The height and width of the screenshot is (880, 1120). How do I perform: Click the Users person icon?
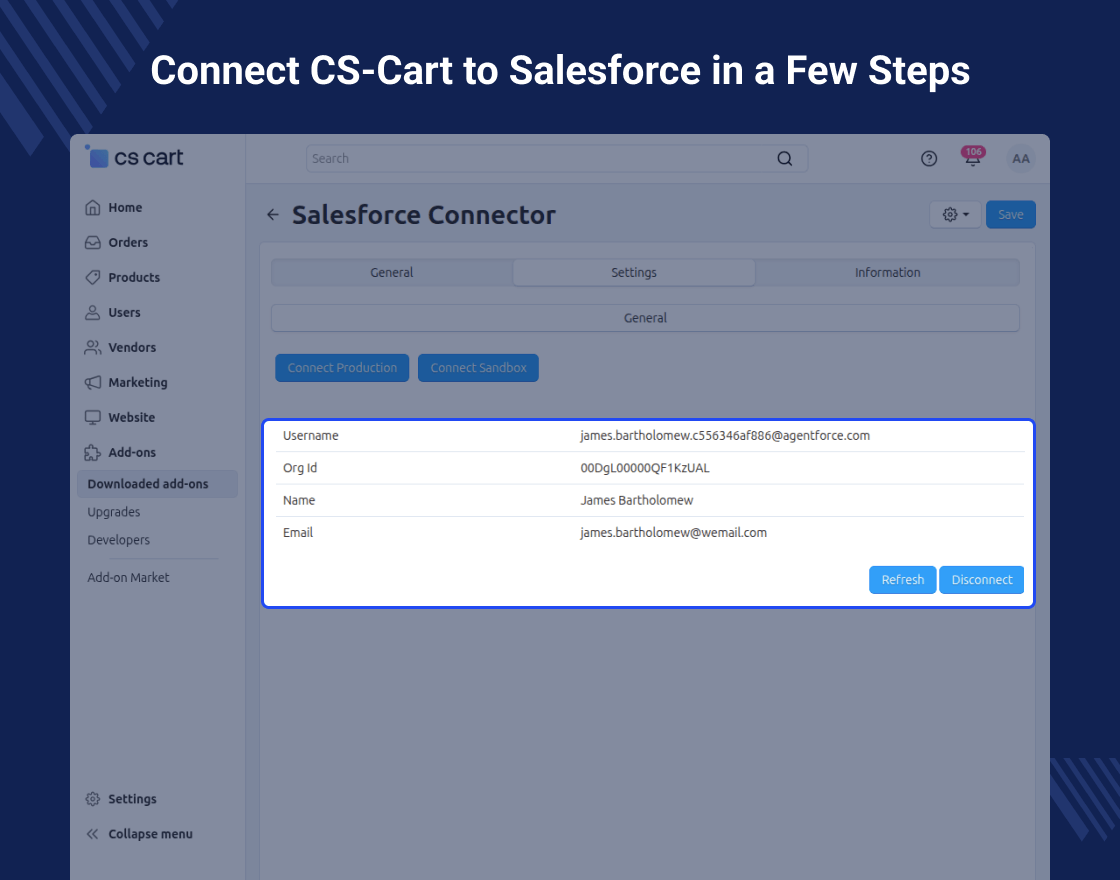[93, 313]
